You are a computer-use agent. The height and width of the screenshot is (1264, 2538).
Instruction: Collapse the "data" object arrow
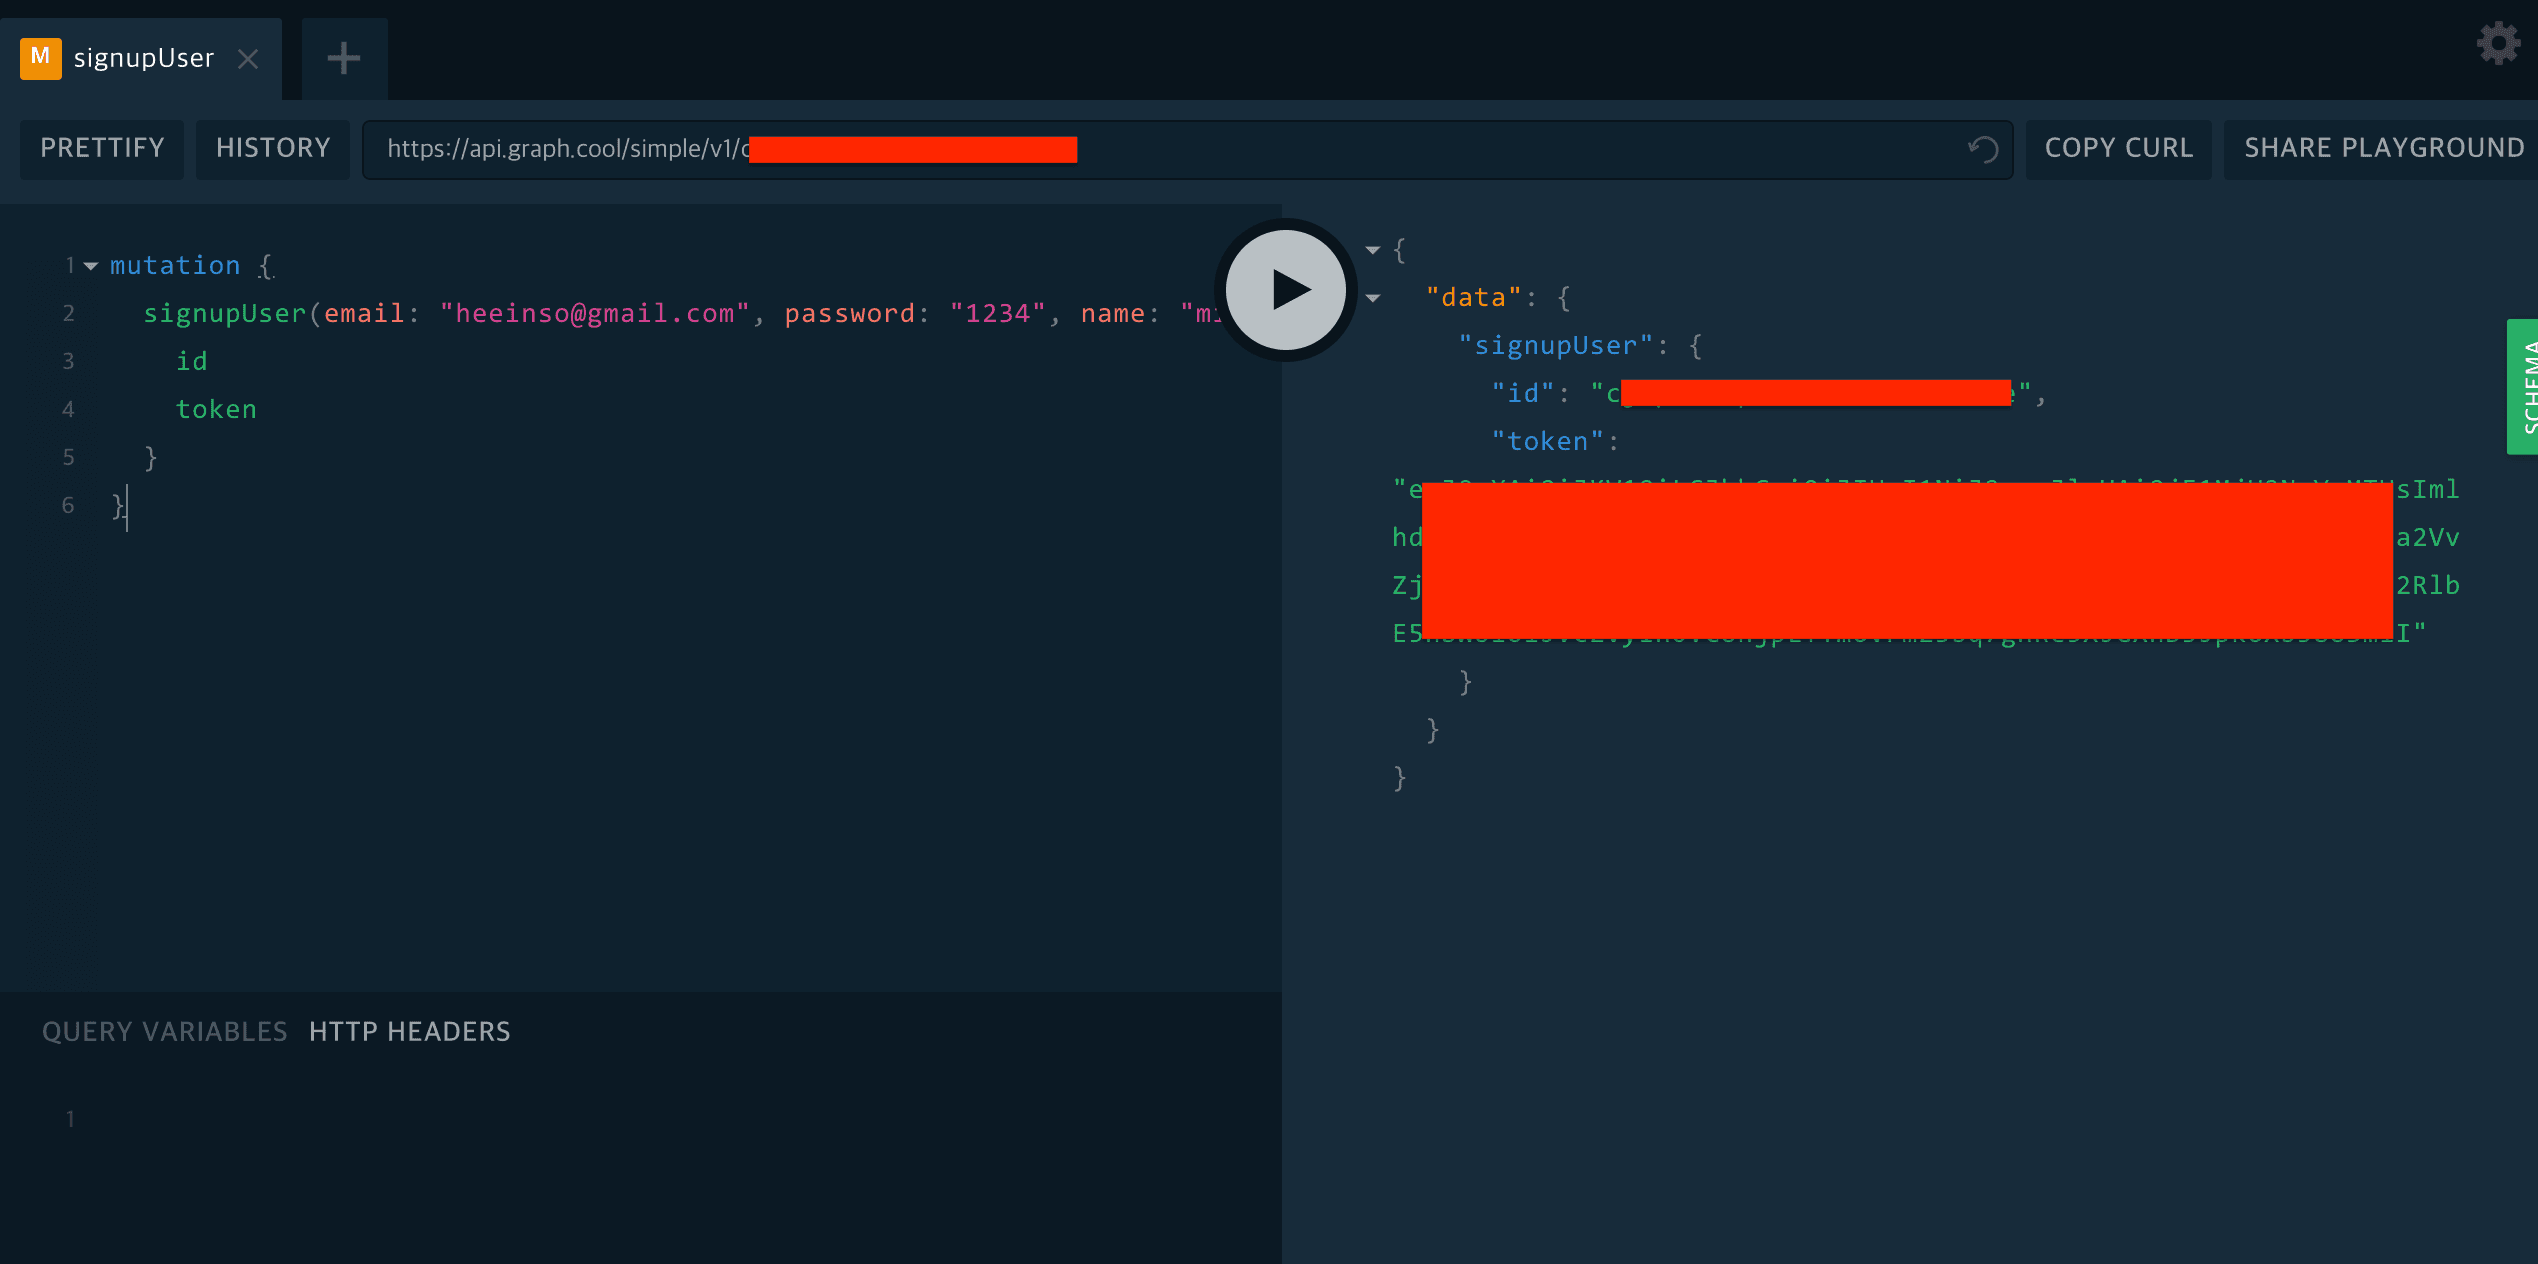point(1373,298)
